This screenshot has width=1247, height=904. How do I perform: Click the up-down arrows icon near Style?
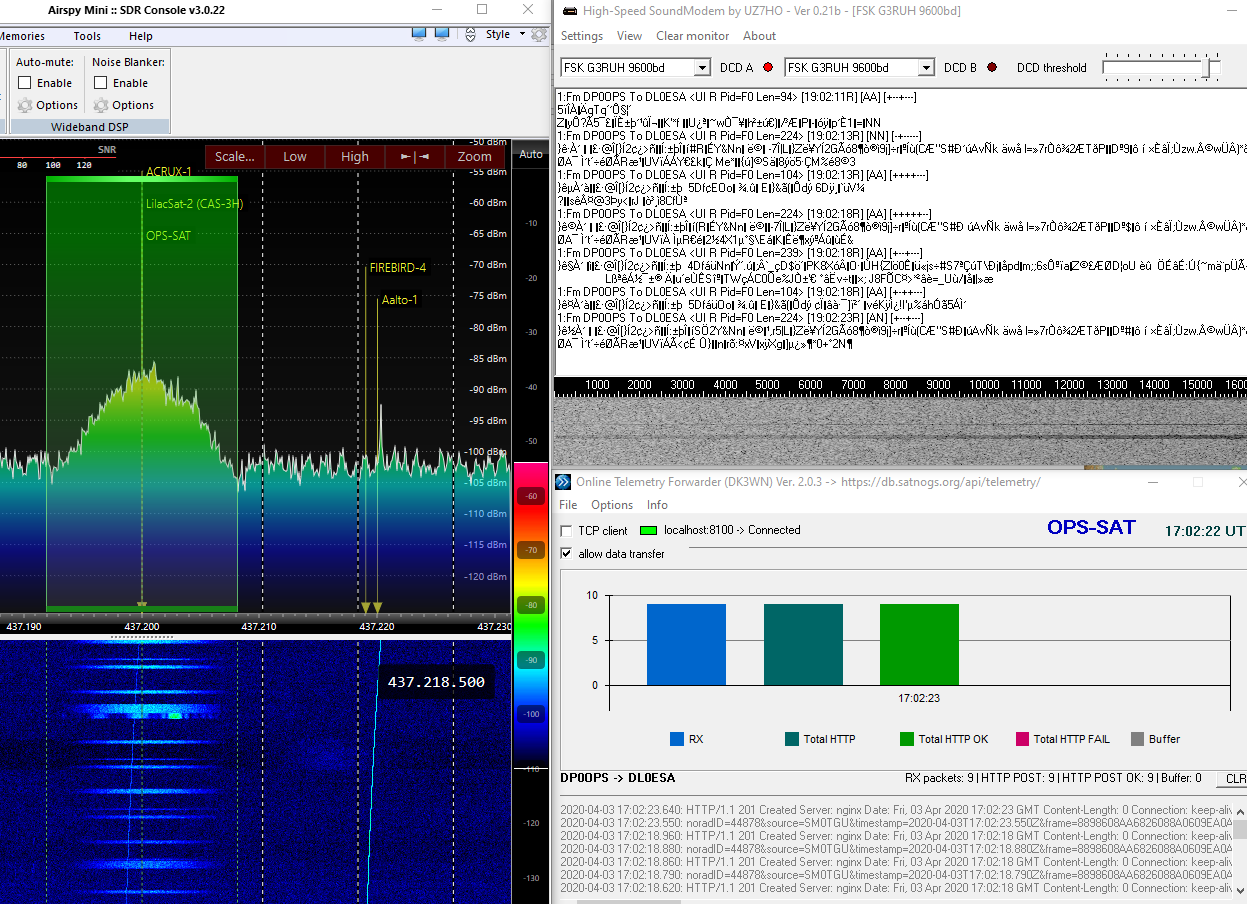coord(470,34)
